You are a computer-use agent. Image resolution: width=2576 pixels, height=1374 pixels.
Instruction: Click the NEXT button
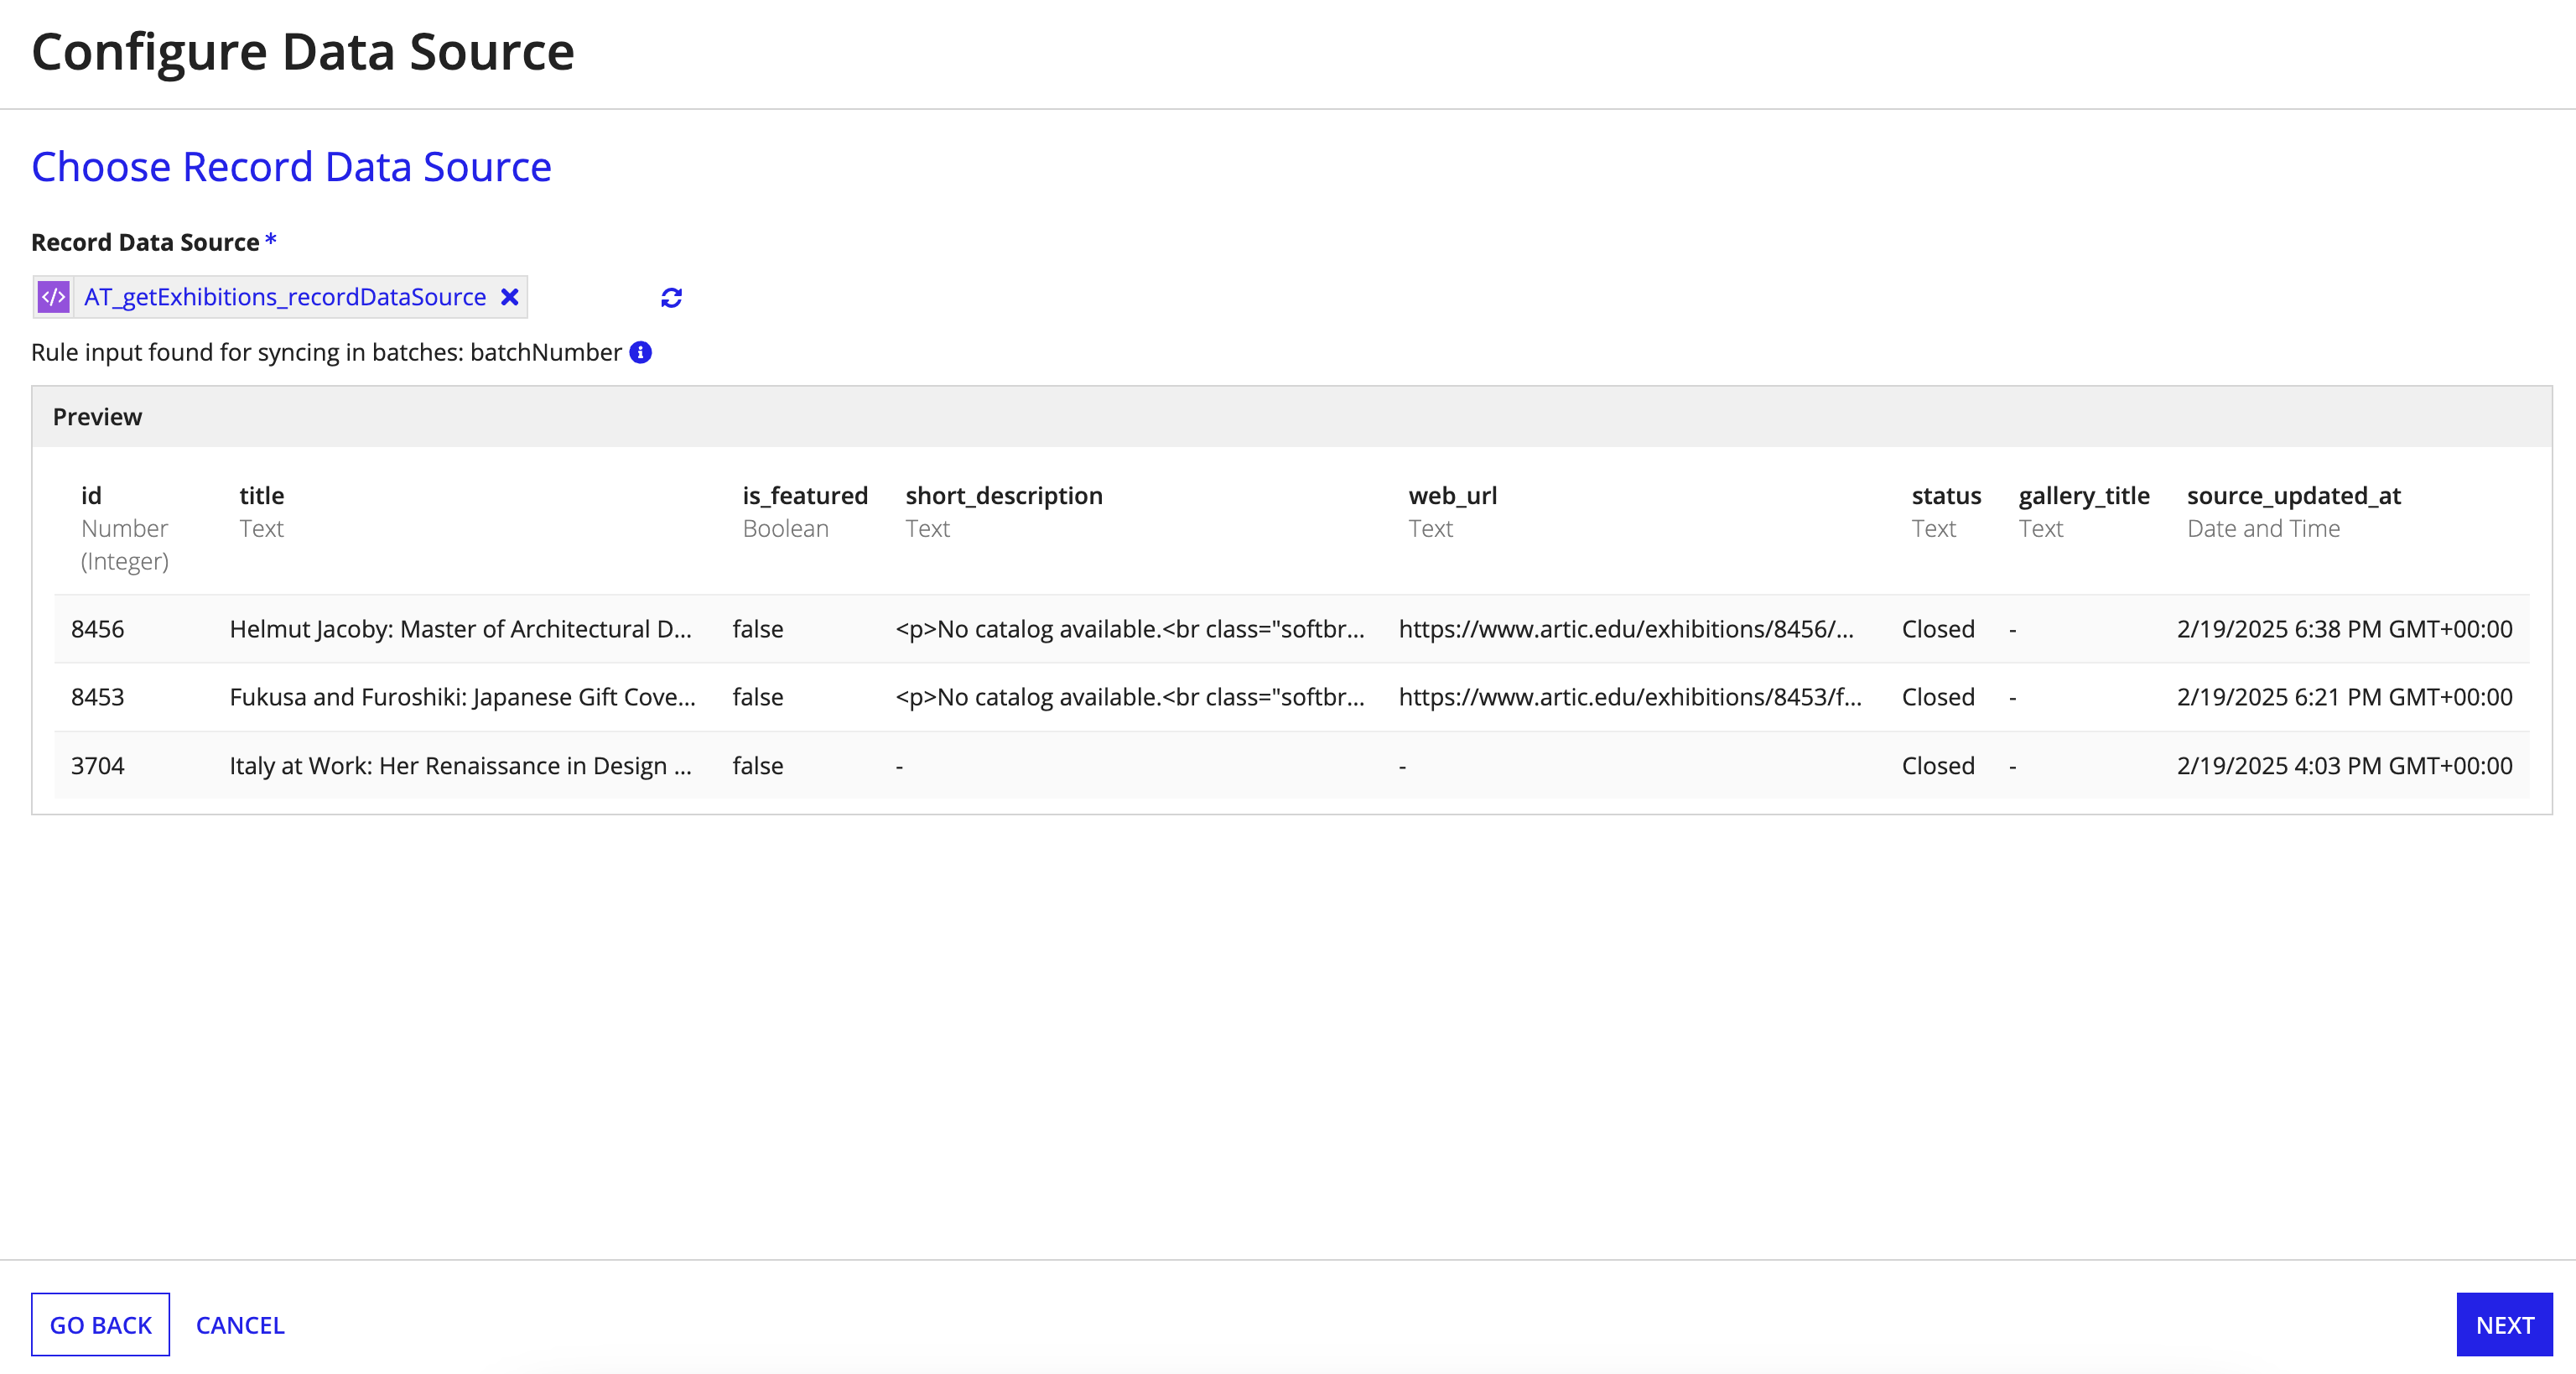pyautogui.click(x=2505, y=1324)
